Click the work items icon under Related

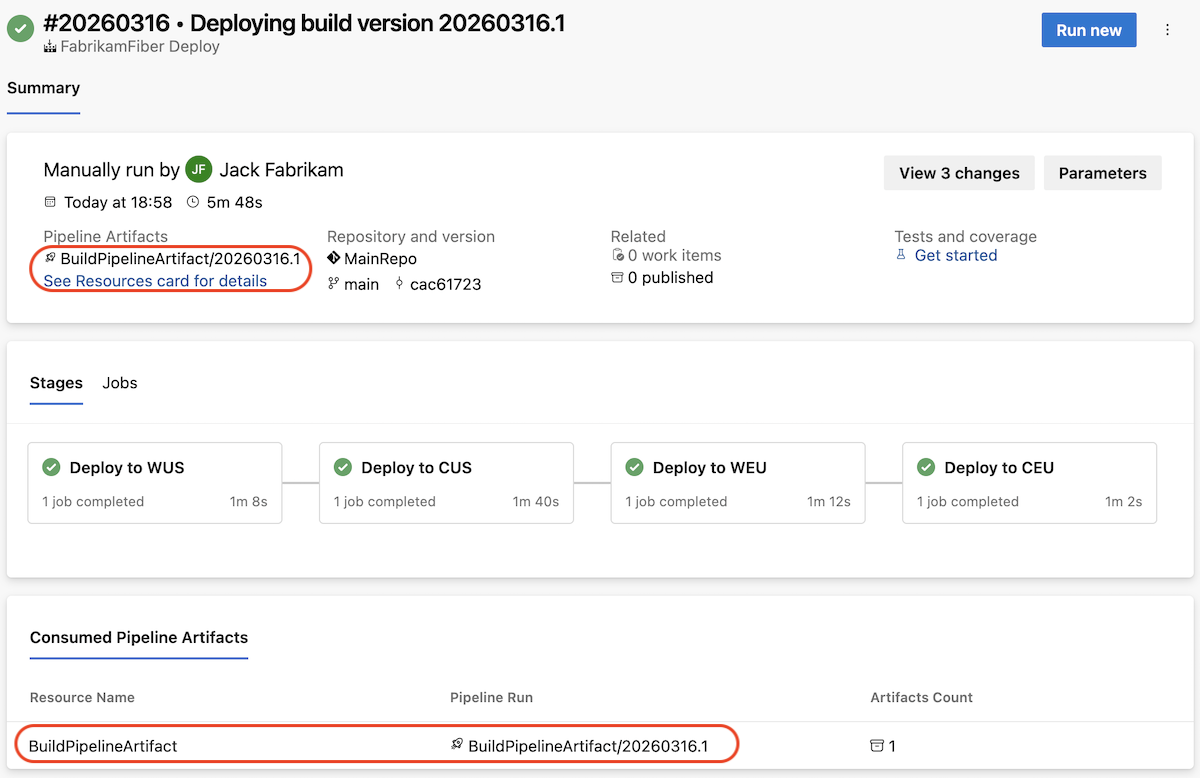click(x=617, y=256)
